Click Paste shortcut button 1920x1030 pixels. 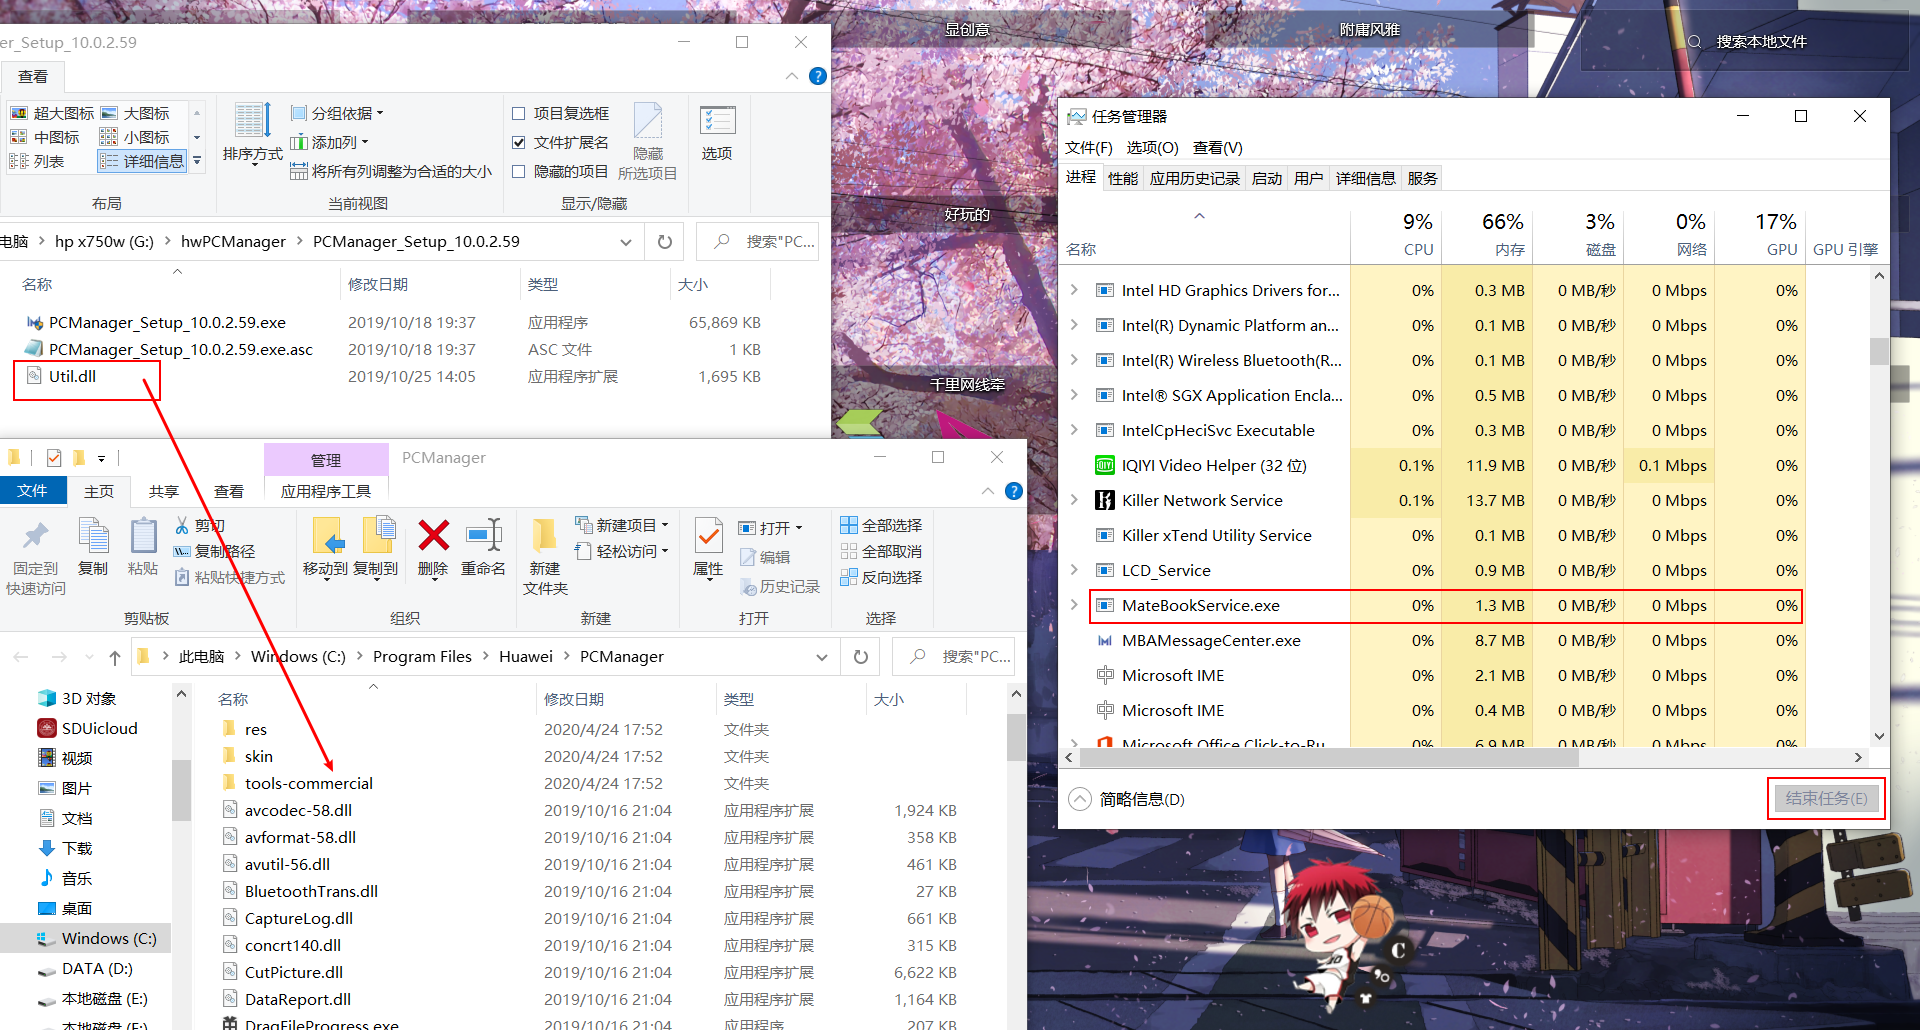point(230,577)
